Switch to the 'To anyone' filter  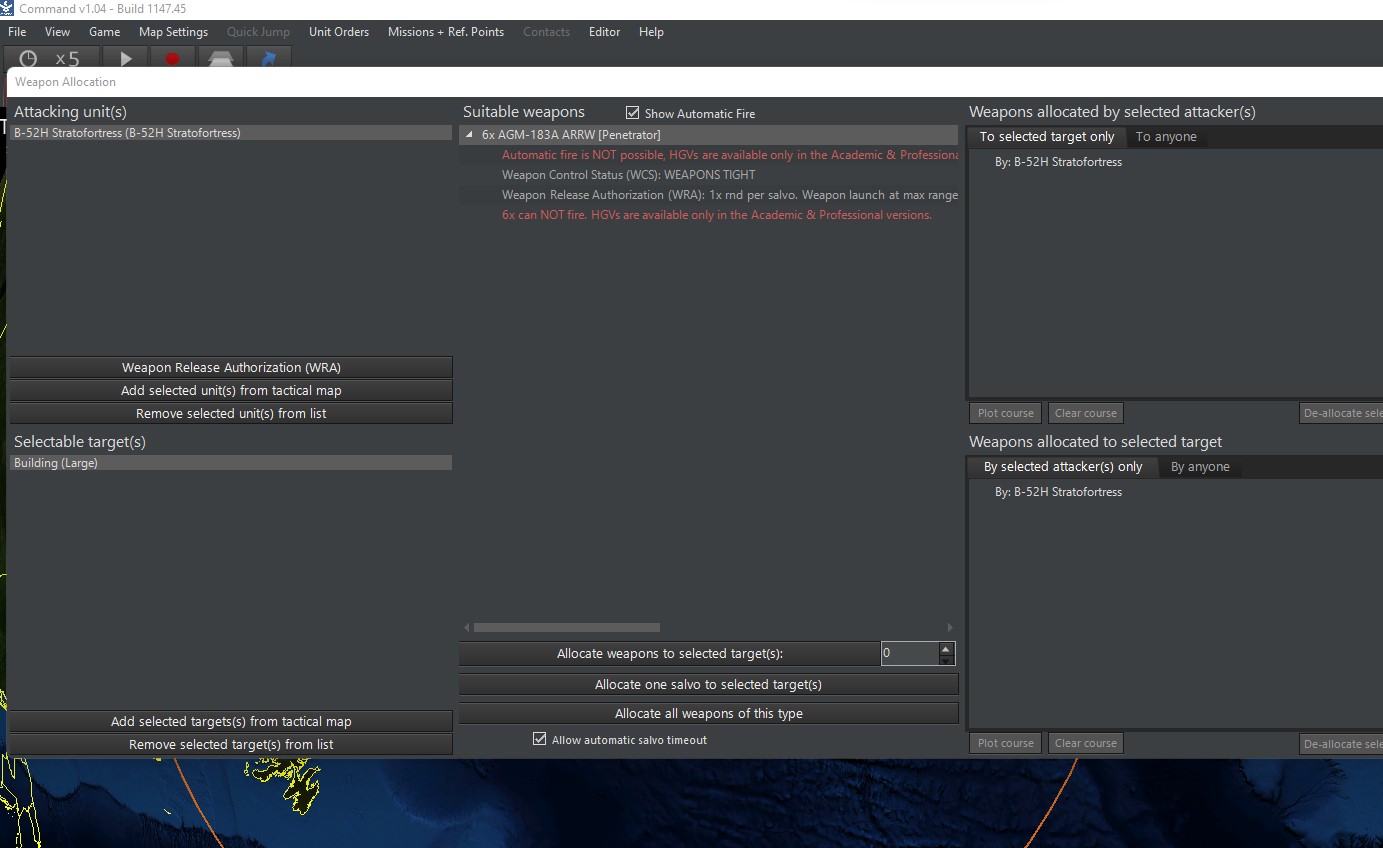1166,137
